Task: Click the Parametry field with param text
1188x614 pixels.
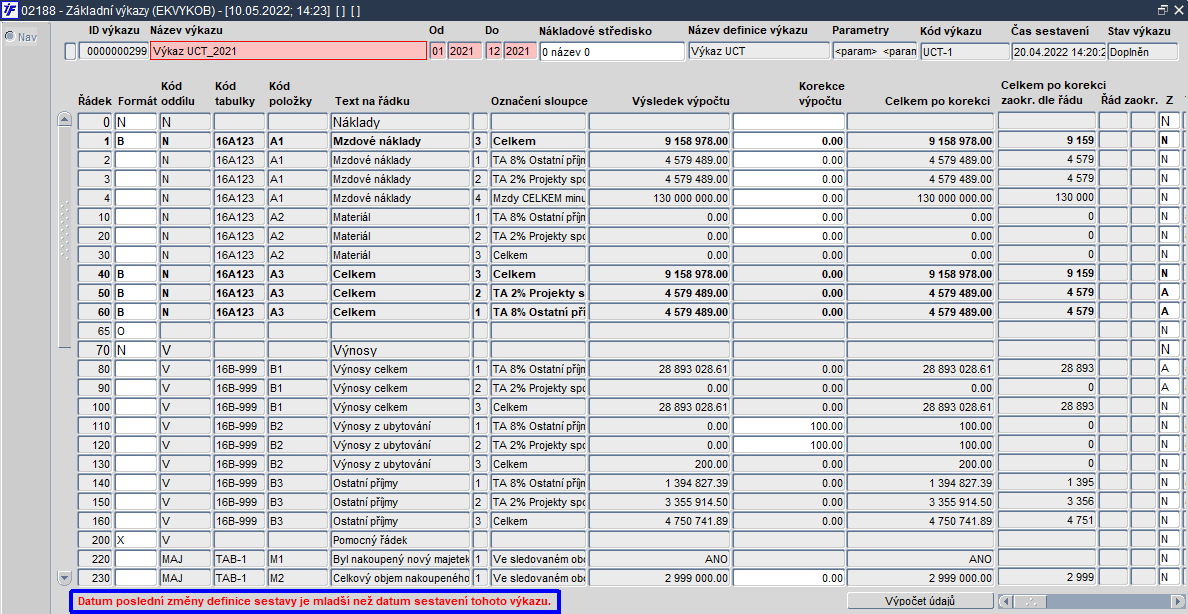Action: click(x=874, y=52)
